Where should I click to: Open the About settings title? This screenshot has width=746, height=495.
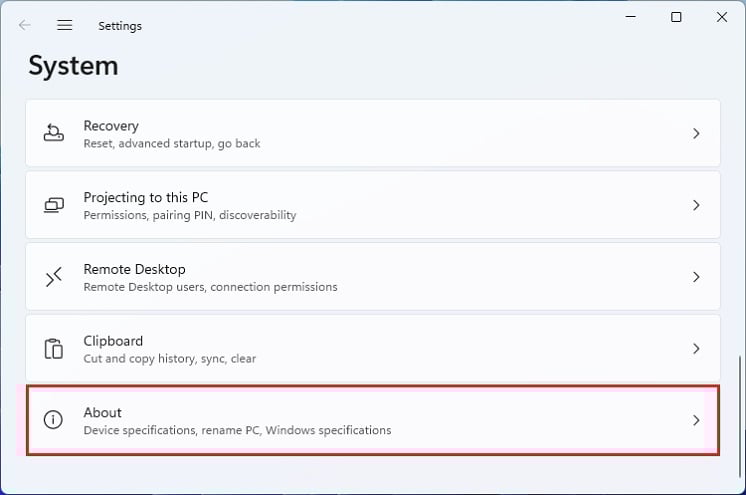pyautogui.click(x=103, y=412)
